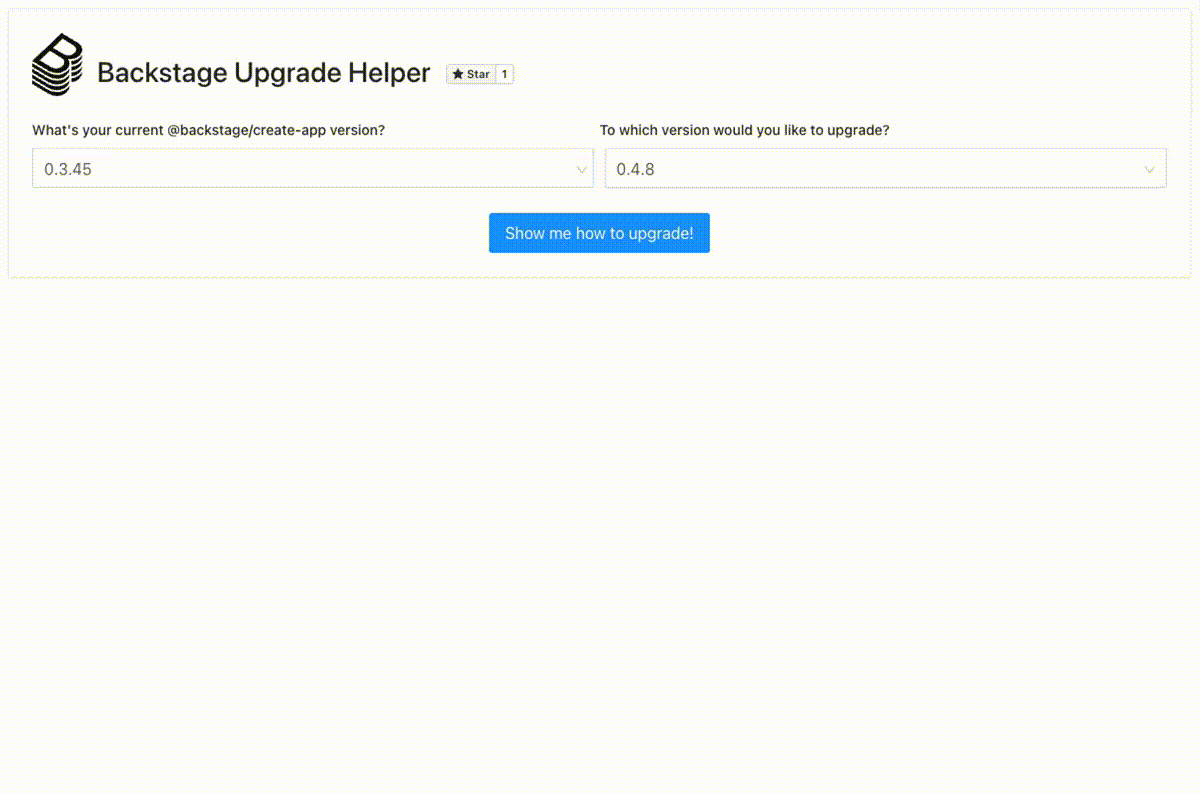Viewport: 1200px width, 794px height.
Task: Click the 0.4.8 selected version value
Action: [635, 169]
